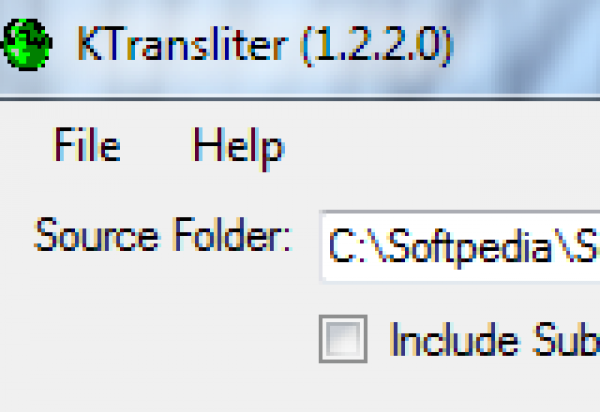Click empty title bar right of version

pyautogui.click(x=530, y=44)
